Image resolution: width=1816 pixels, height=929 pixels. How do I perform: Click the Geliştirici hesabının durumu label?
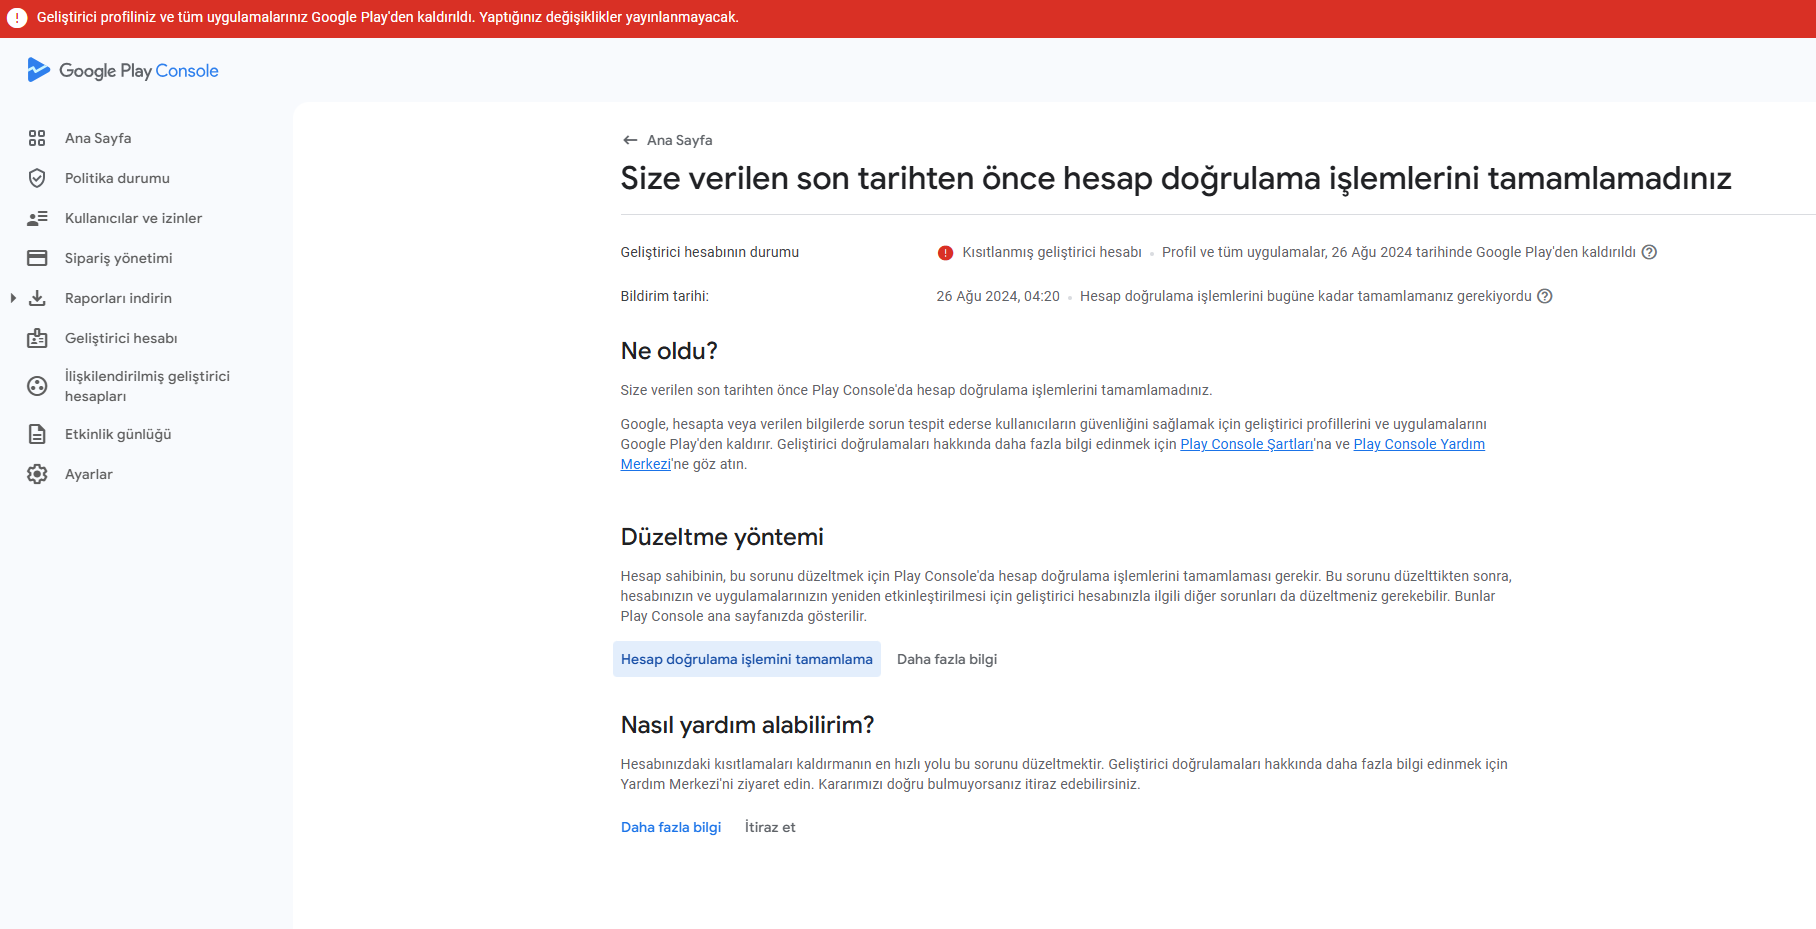[x=710, y=252]
